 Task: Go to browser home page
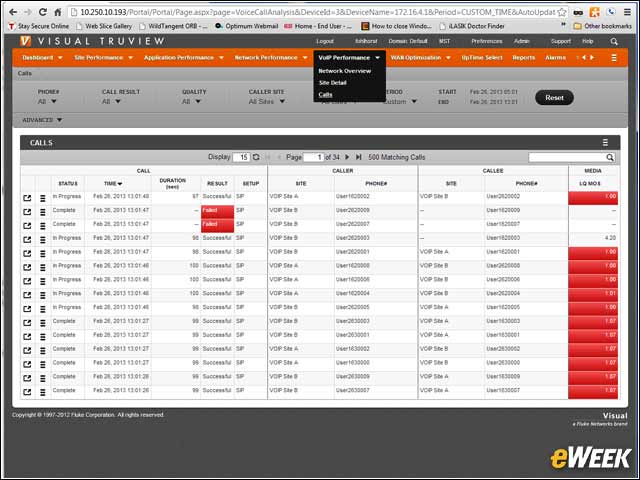pyautogui.click(x=58, y=12)
